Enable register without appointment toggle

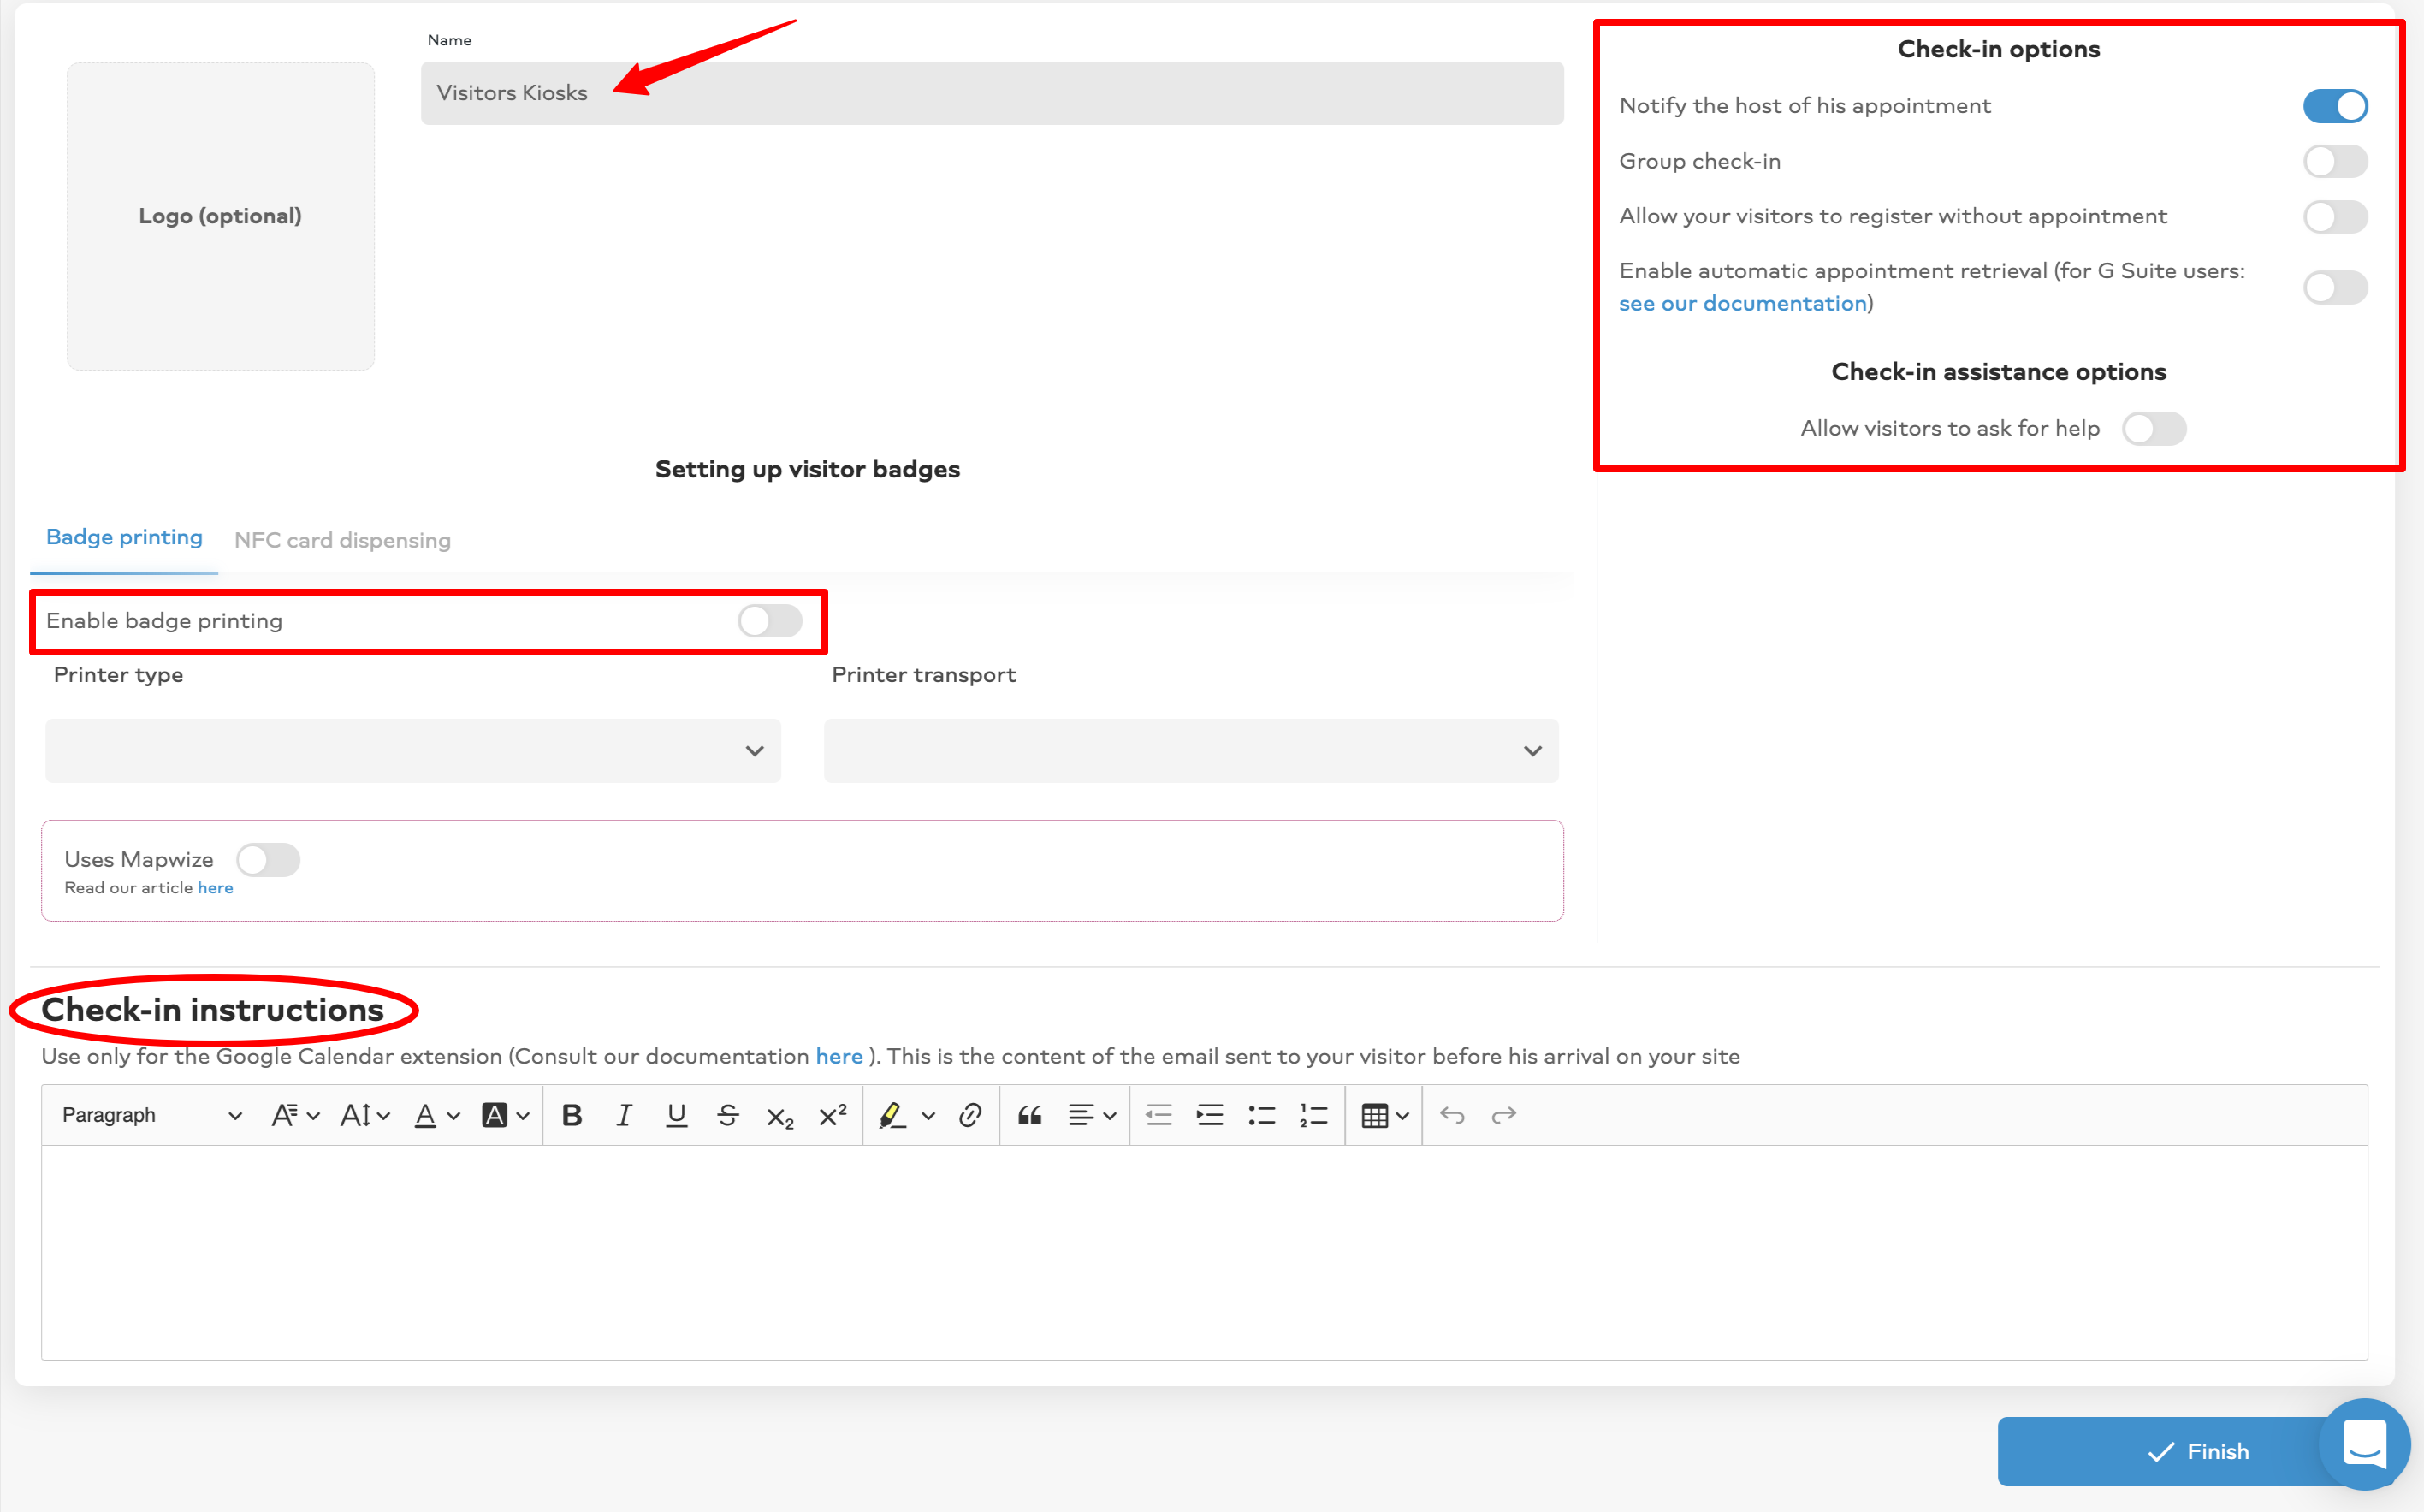[x=2335, y=216]
